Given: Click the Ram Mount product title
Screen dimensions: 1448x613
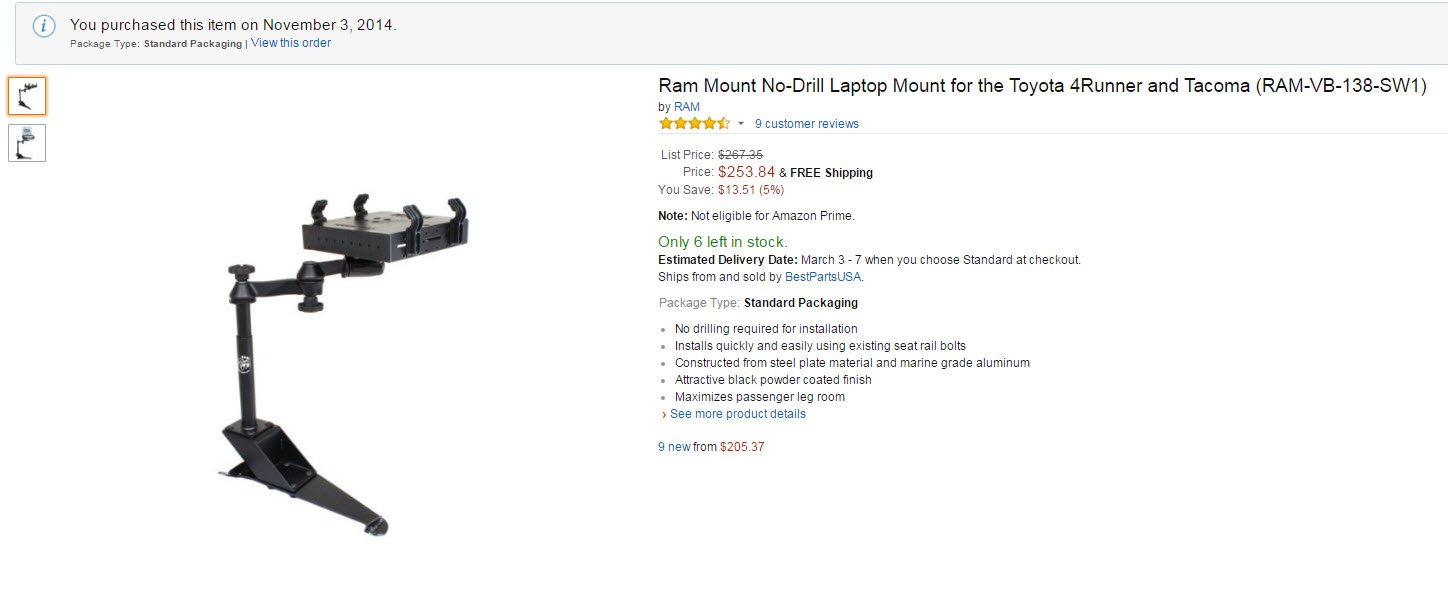Looking at the screenshot, I should tap(1042, 86).
